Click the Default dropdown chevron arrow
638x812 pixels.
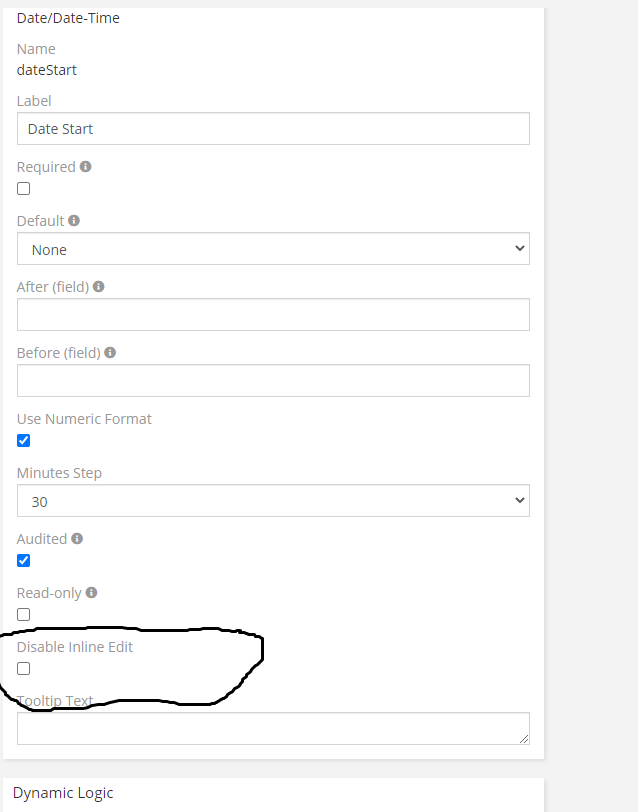pyautogui.click(x=520, y=249)
